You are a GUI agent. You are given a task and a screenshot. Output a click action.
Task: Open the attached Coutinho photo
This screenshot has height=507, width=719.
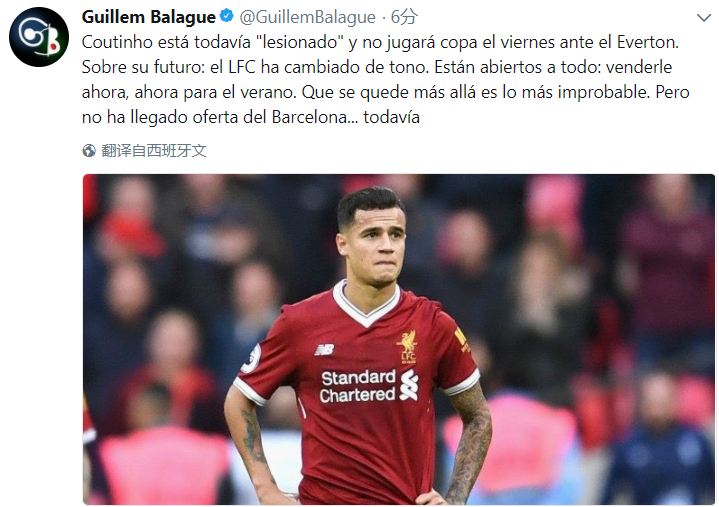(398, 339)
